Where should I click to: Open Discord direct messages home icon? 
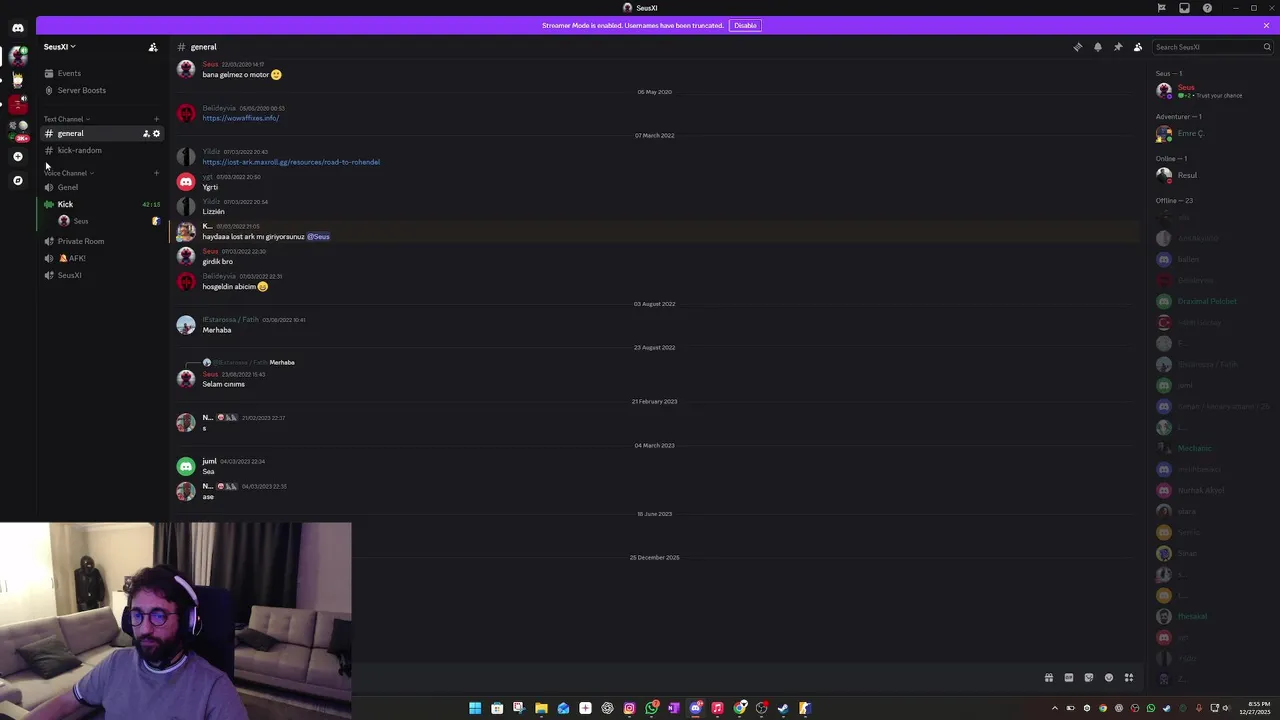(17, 27)
